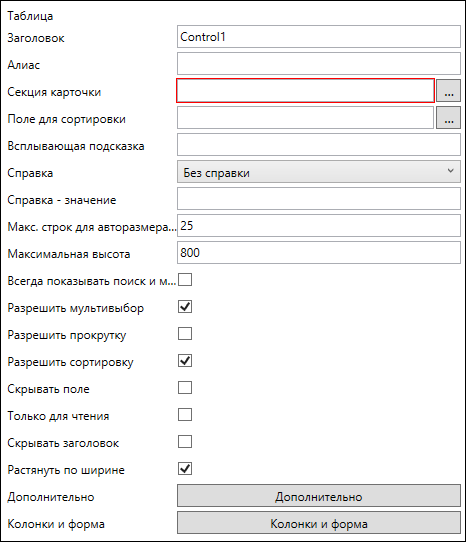Check the Скрывать поле option
The width and height of the screenshot is (466, 542).
(185, 387)
